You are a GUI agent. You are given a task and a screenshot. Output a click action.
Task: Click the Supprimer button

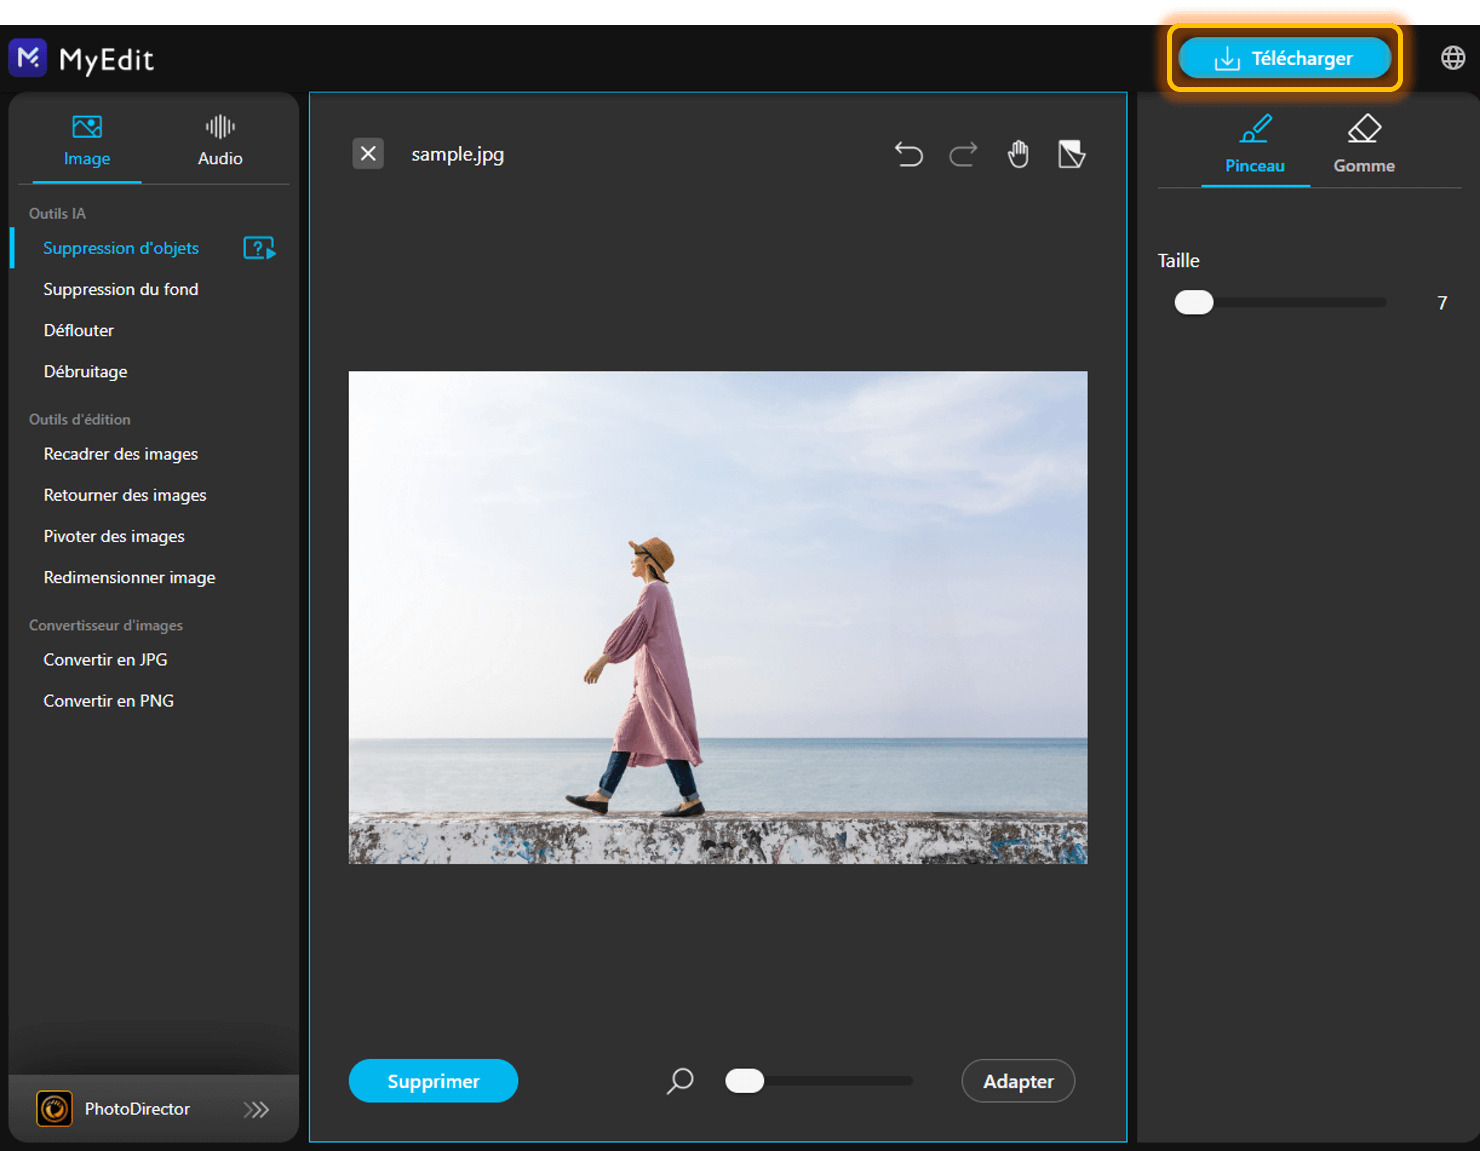[433, 1081]
